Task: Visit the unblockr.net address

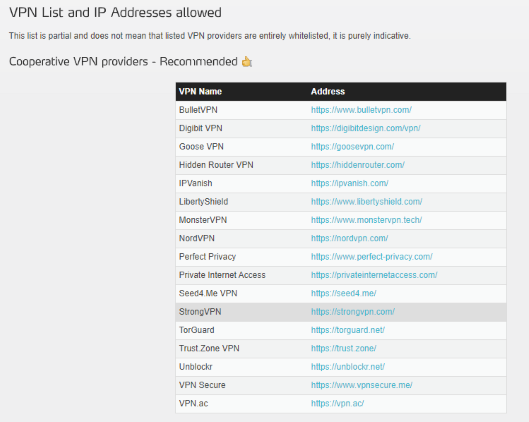Action: tap(347, 367)
